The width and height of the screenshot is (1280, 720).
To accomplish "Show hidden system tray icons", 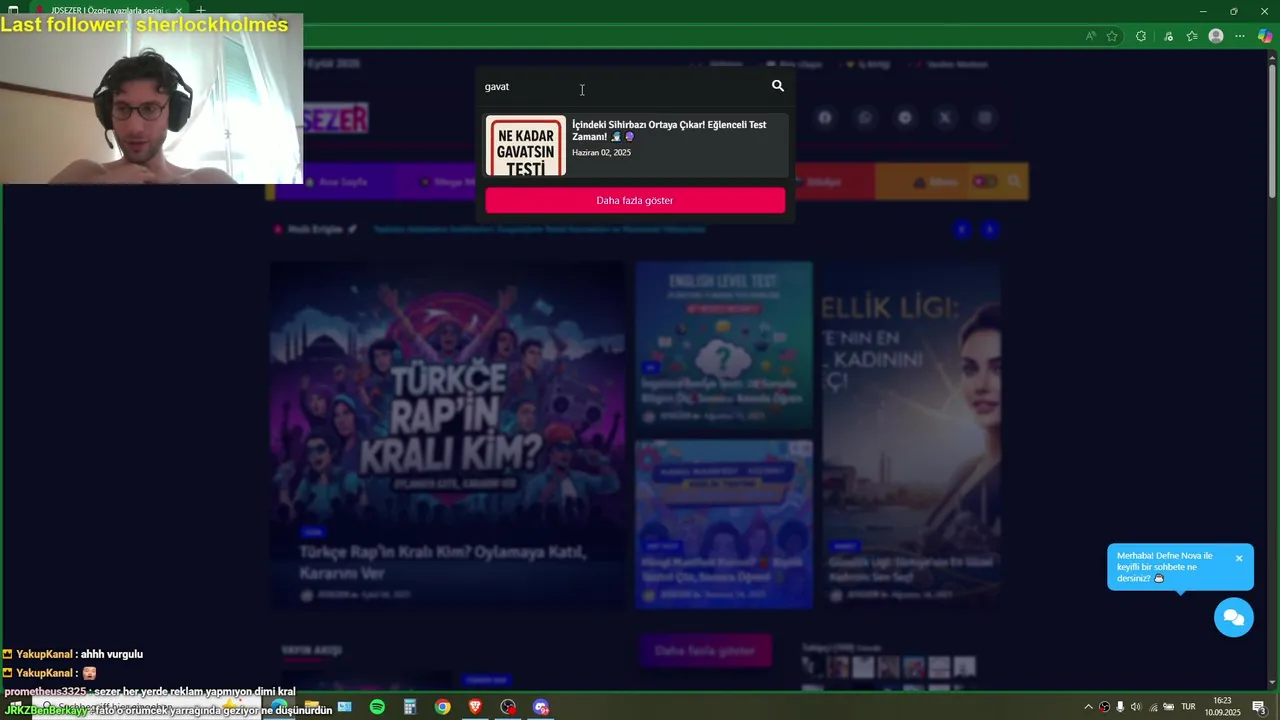I will [1088, 707].
